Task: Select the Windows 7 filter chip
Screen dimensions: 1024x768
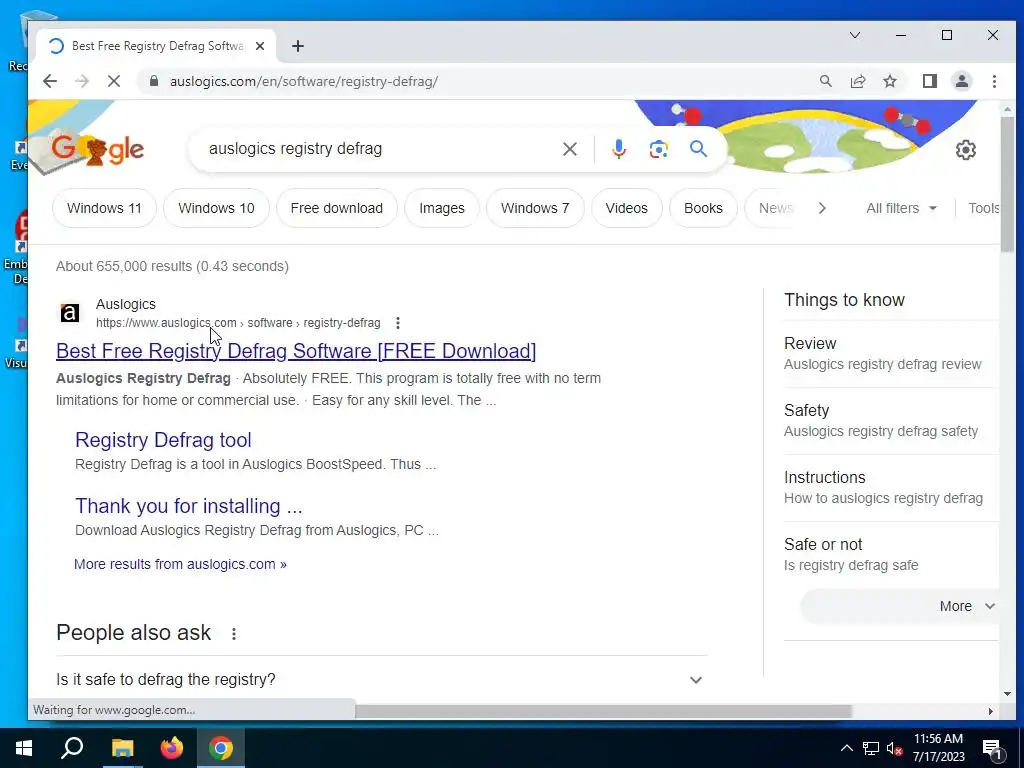Action: pyautogui.click(x=535, y=208)
